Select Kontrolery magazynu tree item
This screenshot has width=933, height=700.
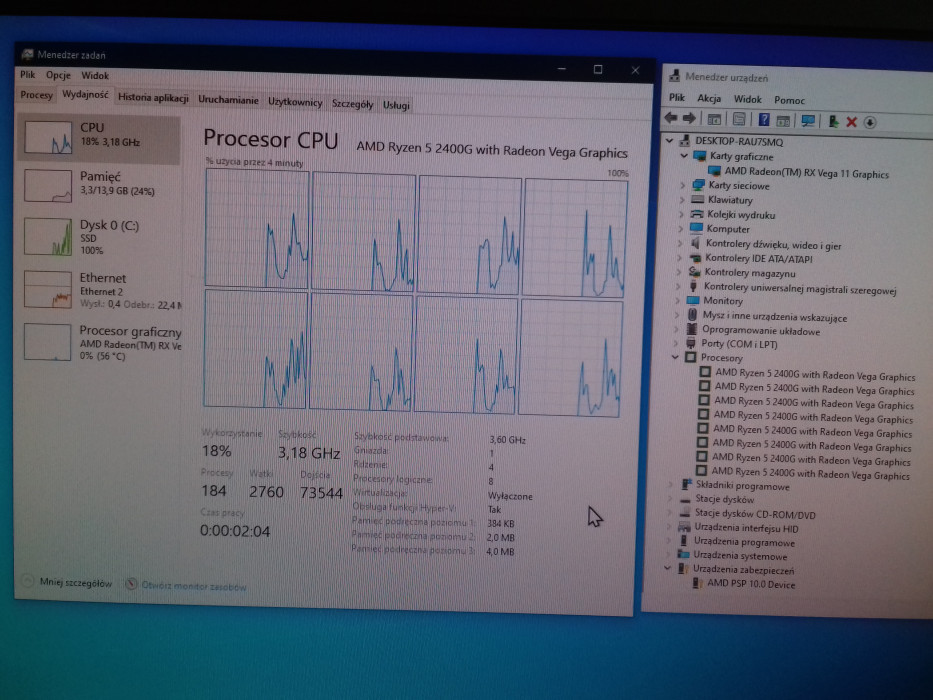point(750,273)
